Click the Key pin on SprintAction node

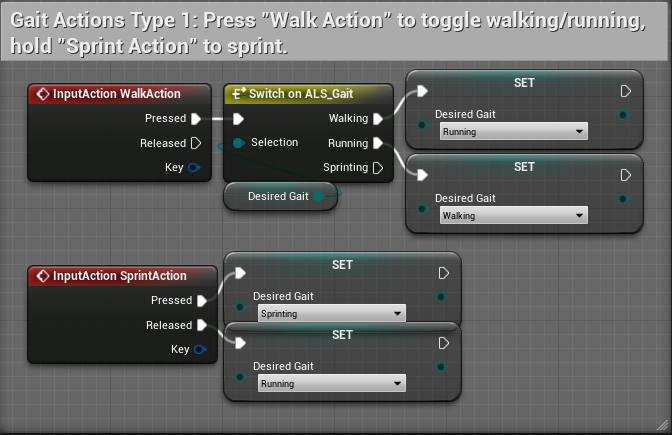200,349
